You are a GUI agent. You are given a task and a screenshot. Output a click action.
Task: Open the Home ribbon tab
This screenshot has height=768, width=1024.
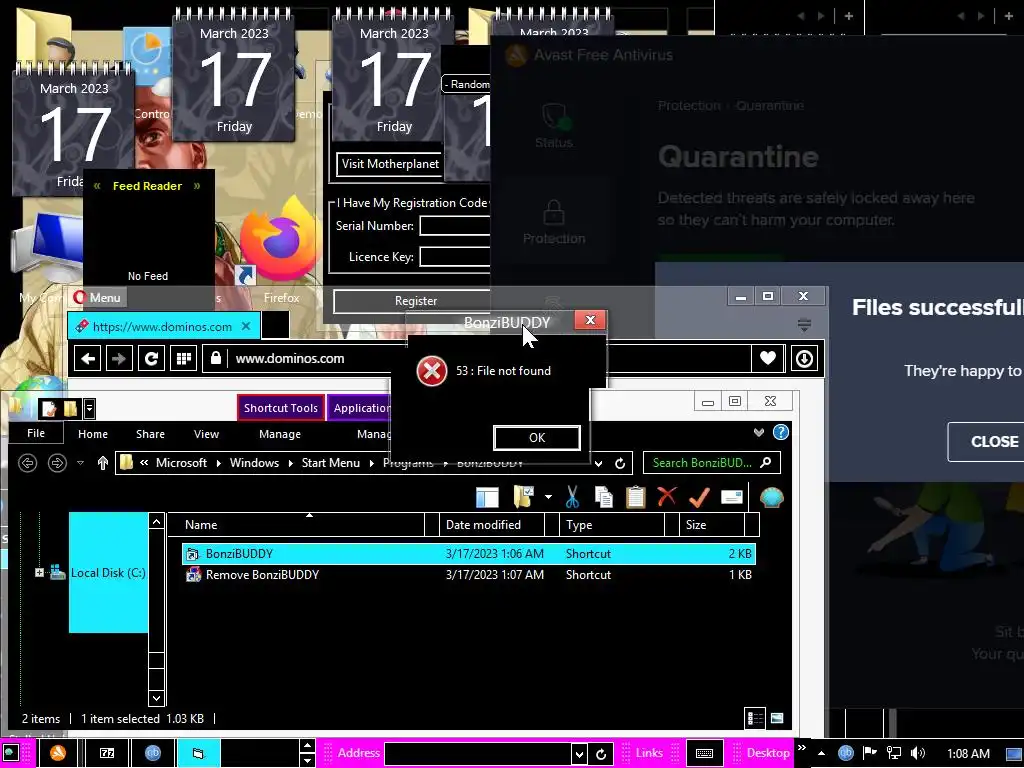pyautogui.click(x=93, y=434)
